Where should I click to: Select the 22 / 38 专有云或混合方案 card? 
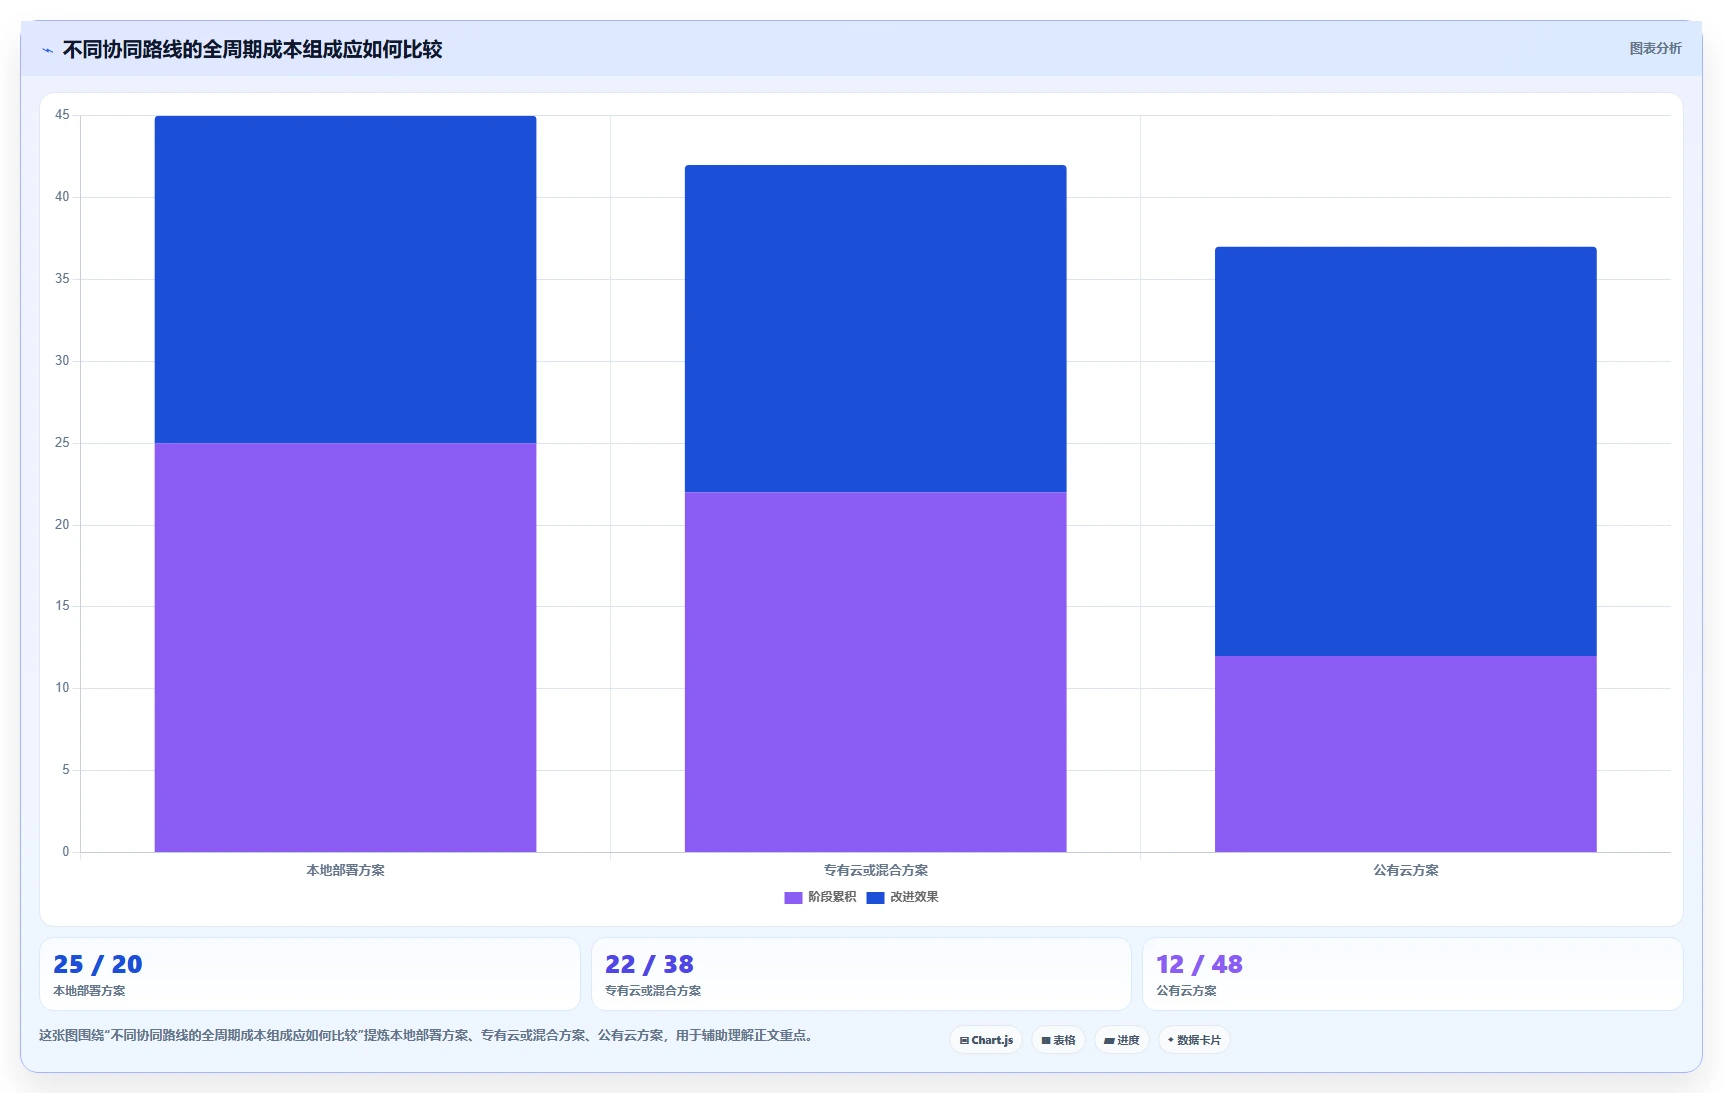tap(861, 974)
